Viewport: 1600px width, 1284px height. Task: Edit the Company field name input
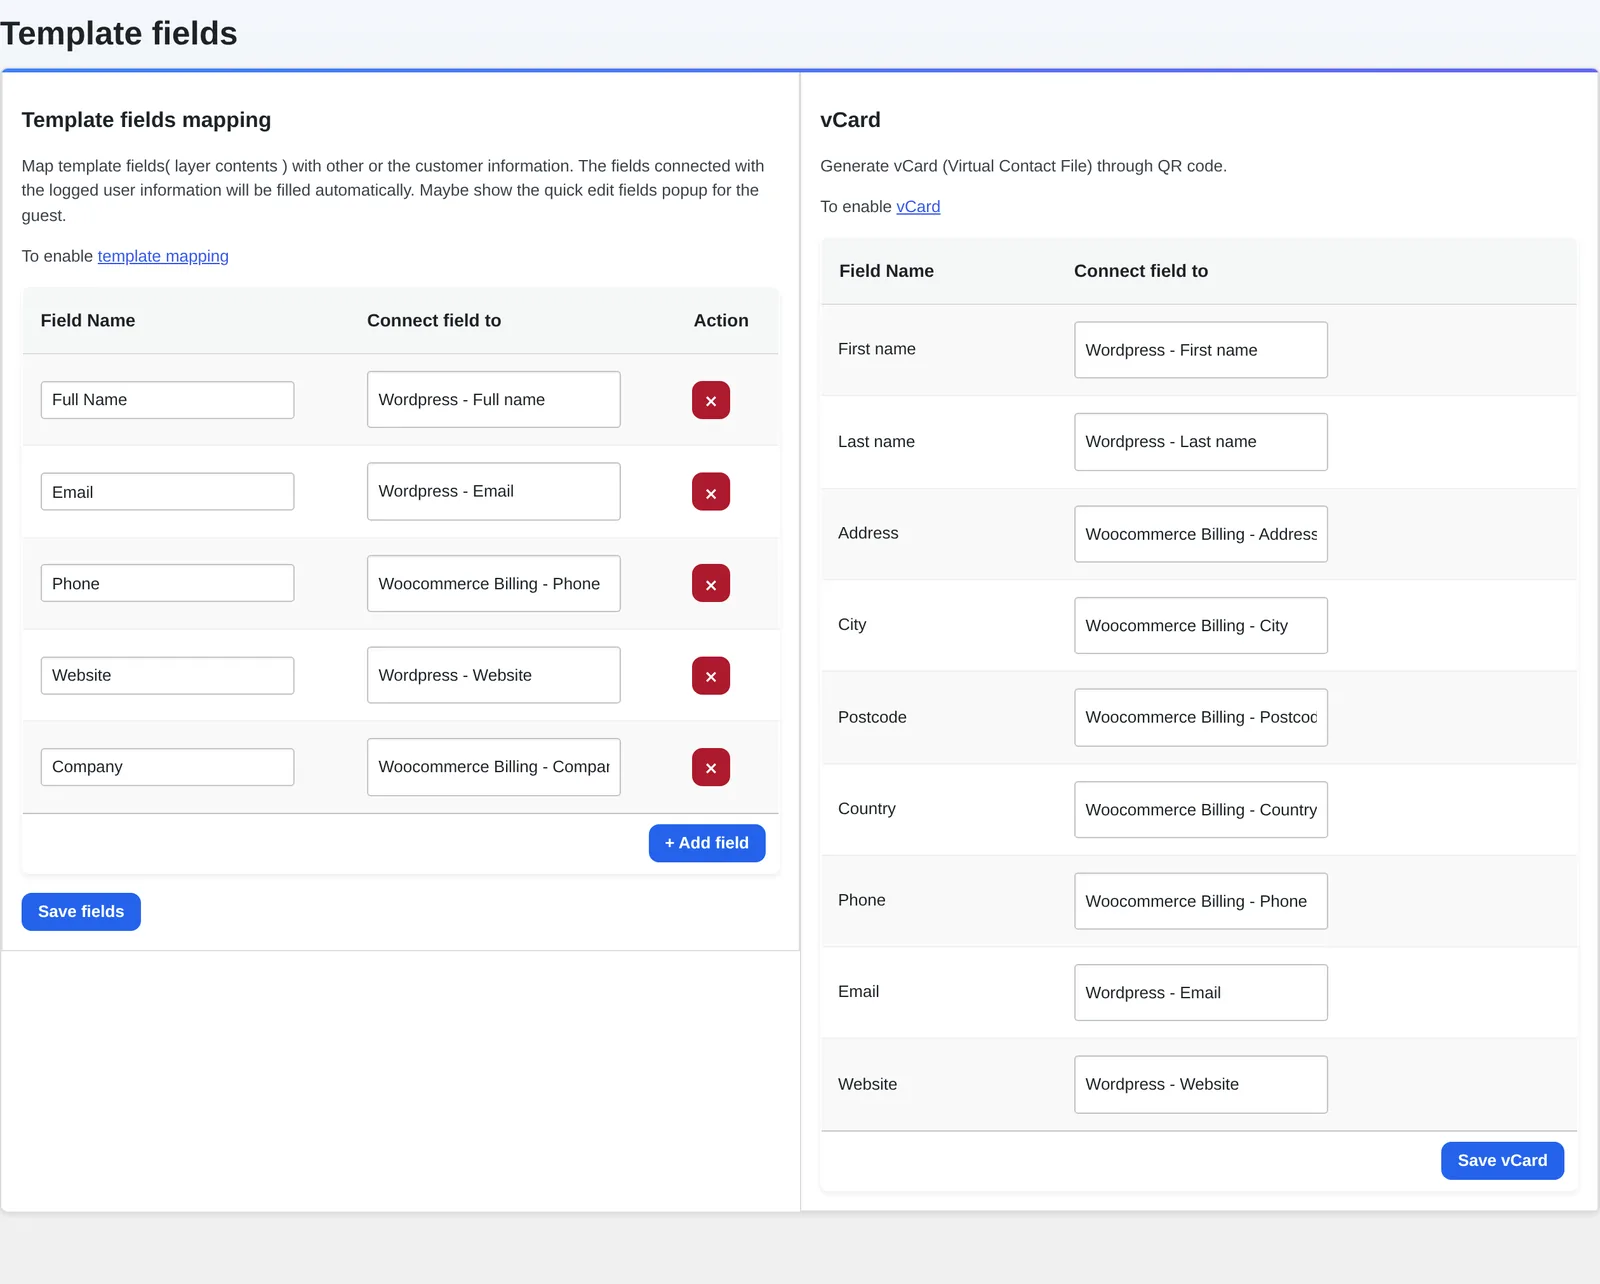tap(167, 767)
